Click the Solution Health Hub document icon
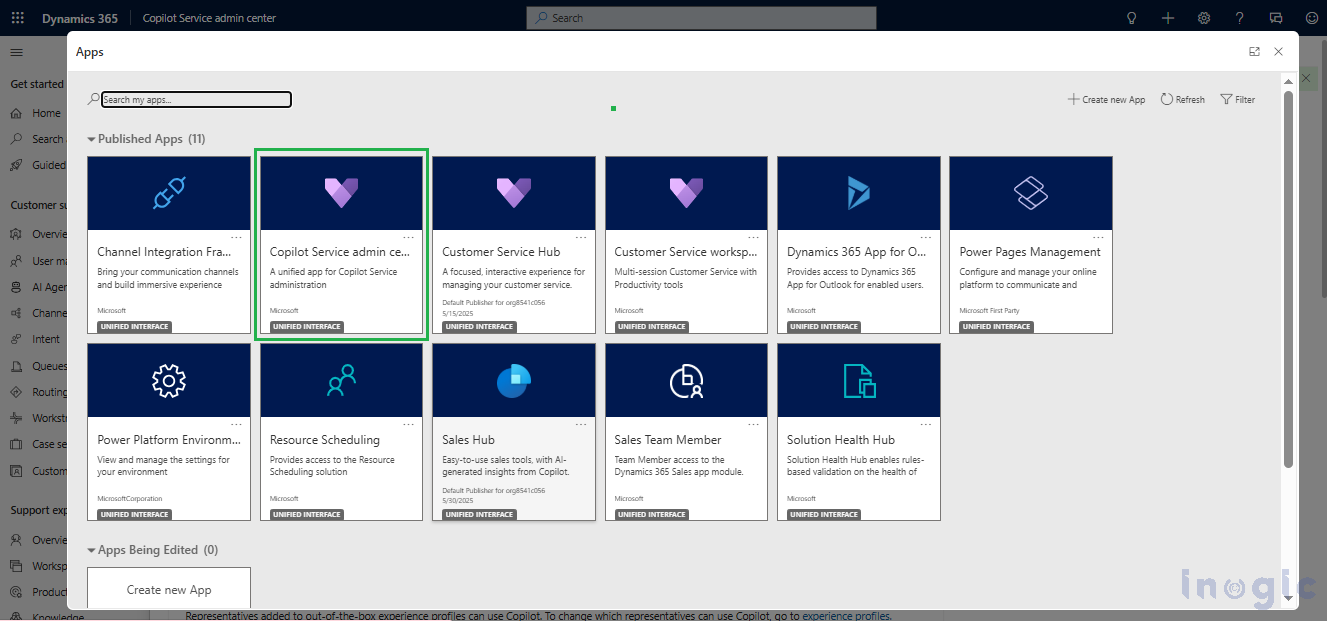 tap(859, 380)
